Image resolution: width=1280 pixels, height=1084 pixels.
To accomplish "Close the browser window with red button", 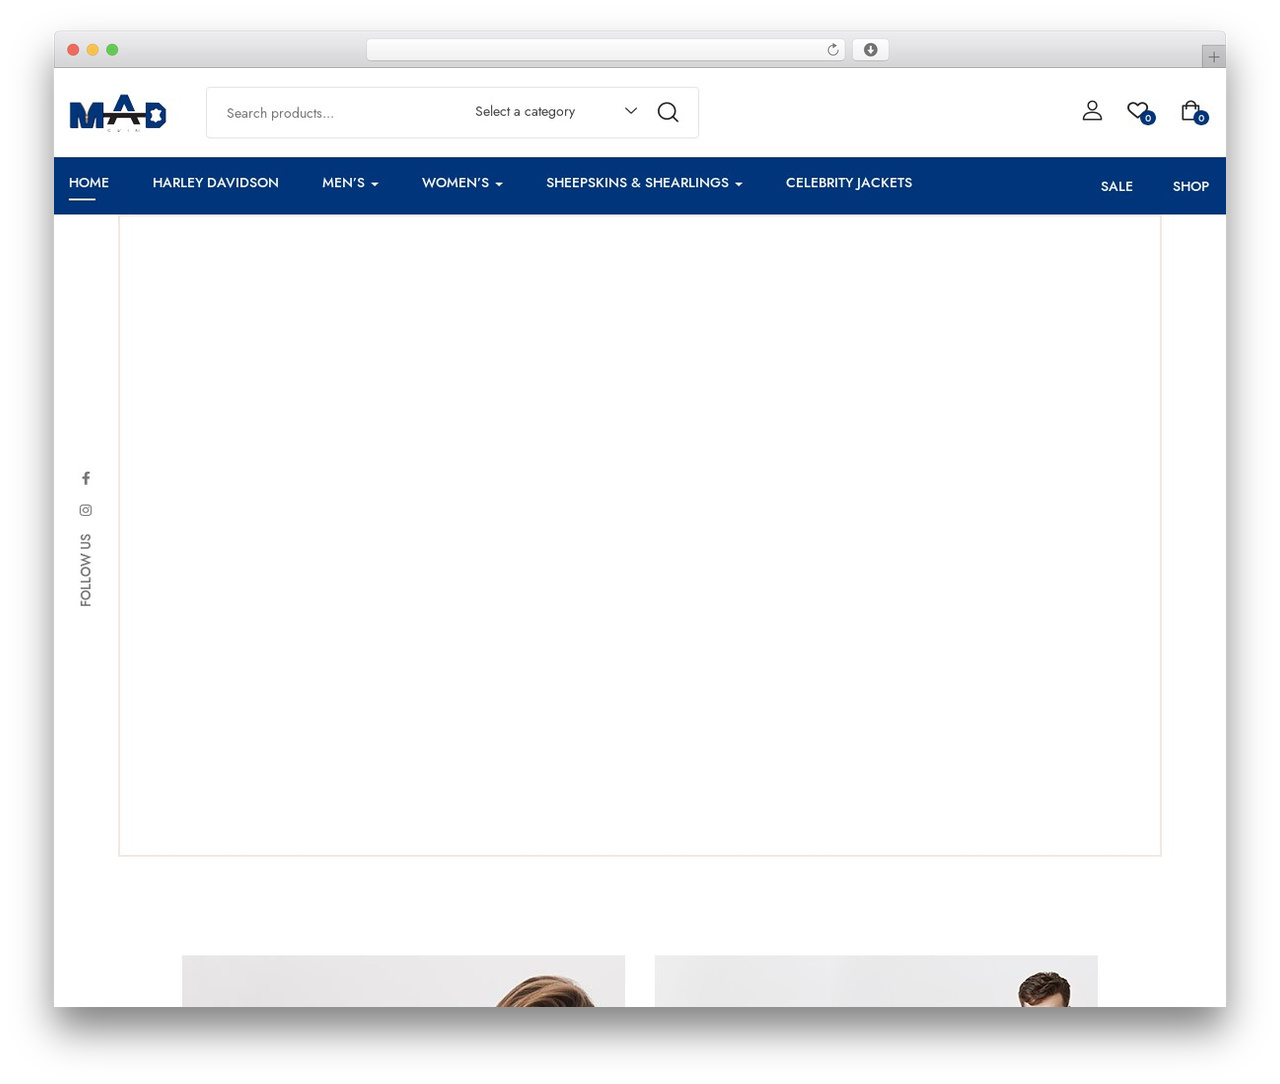I will pyautogui.click(x=73, y=50).
